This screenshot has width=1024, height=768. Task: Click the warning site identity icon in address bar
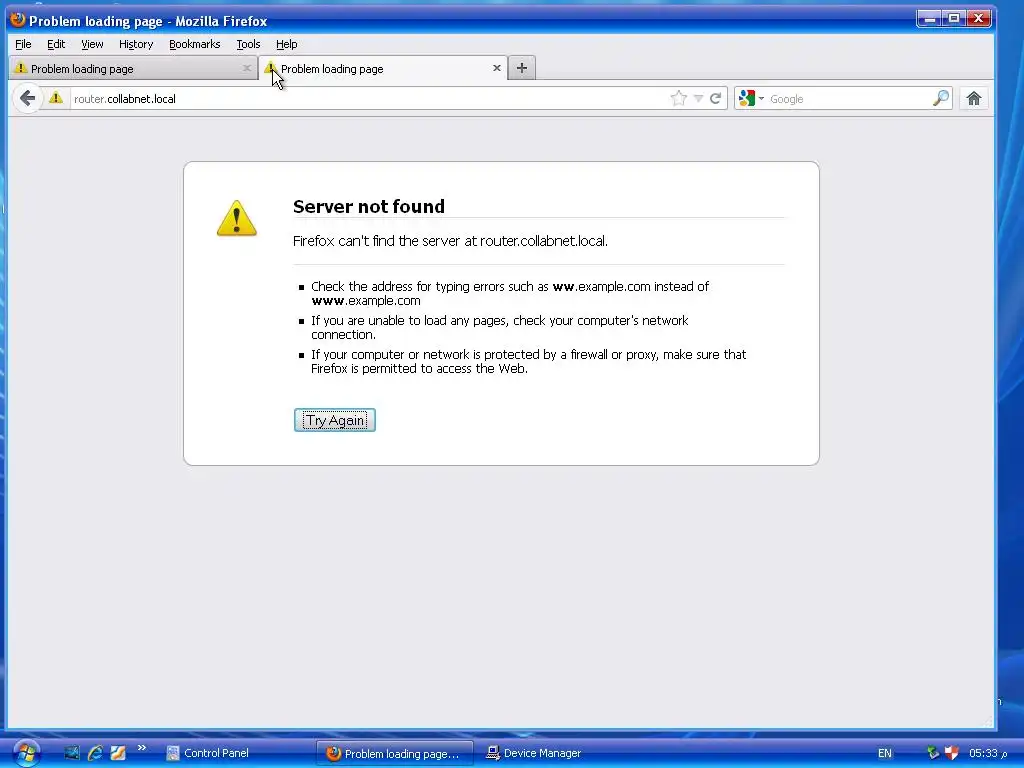(x=56, y=98)
